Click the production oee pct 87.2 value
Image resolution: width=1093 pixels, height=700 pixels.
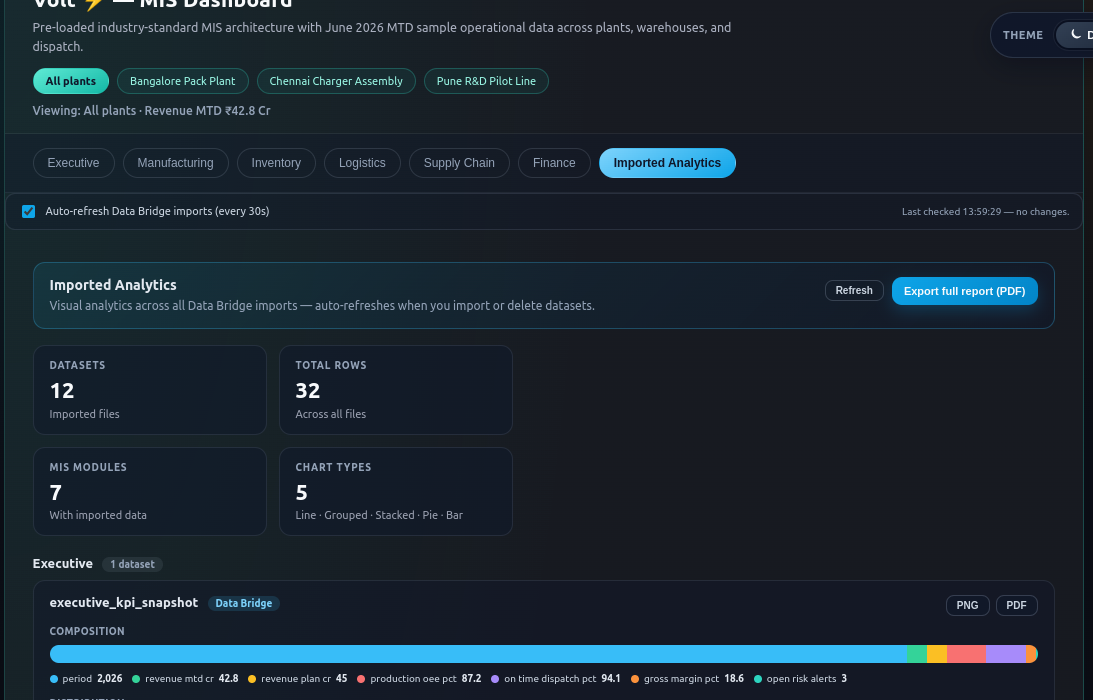(x=471, y=678)
